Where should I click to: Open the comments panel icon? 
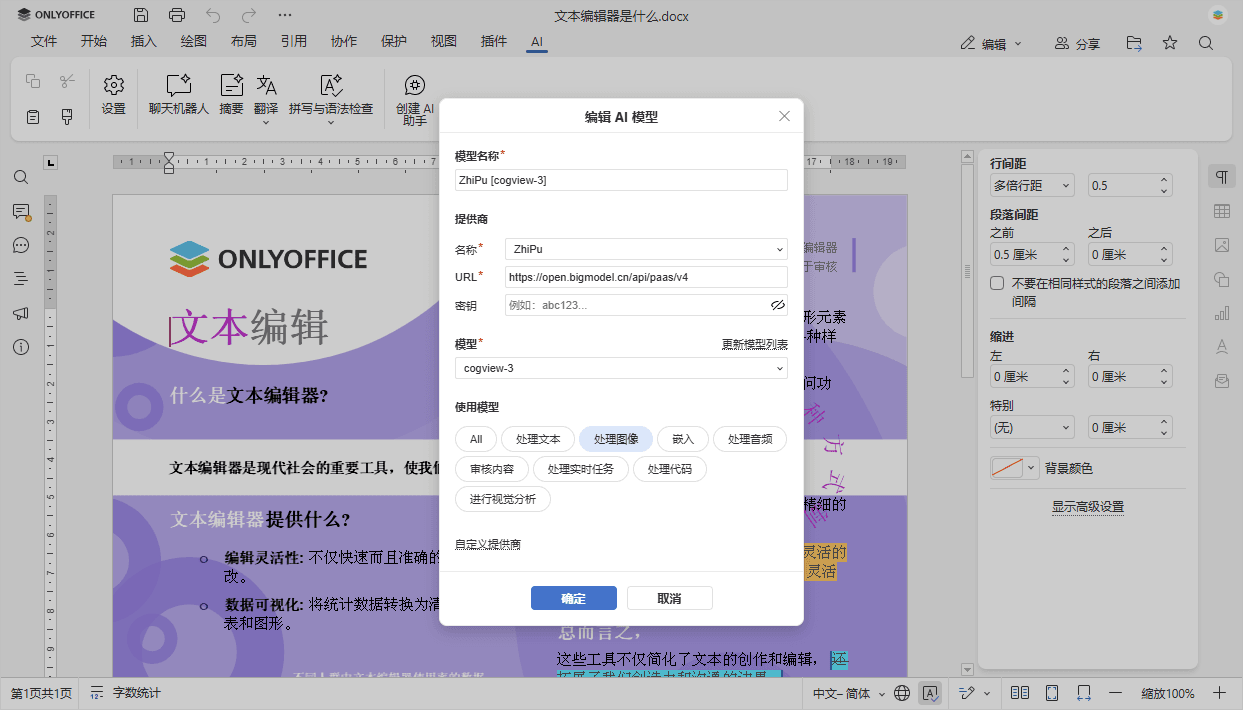point(21,211)
